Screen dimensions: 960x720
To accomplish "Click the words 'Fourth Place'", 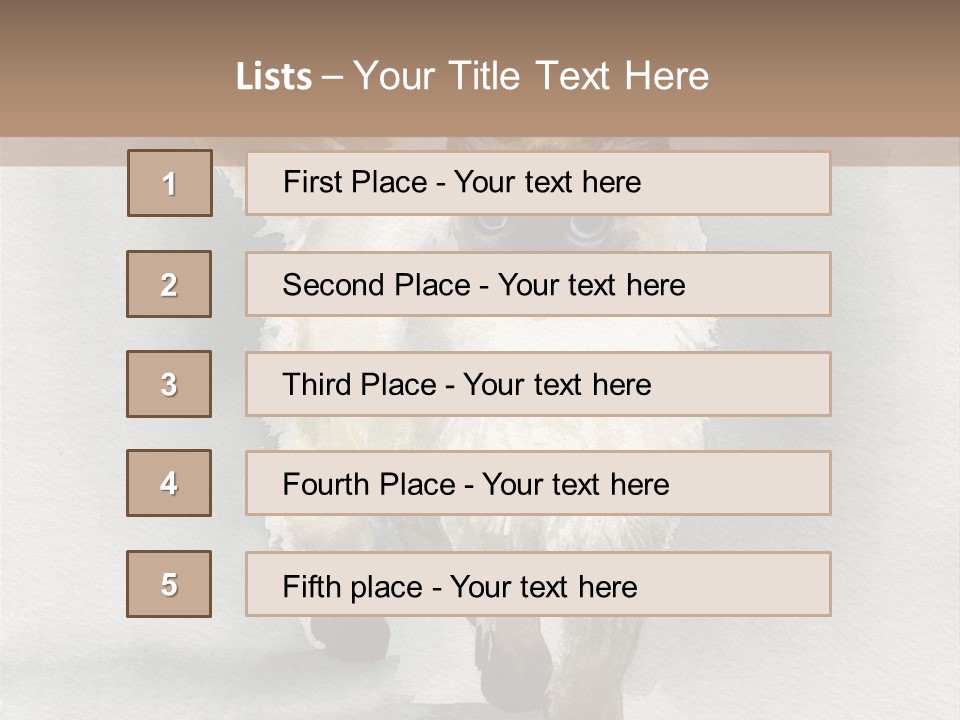I will [368, 485].
